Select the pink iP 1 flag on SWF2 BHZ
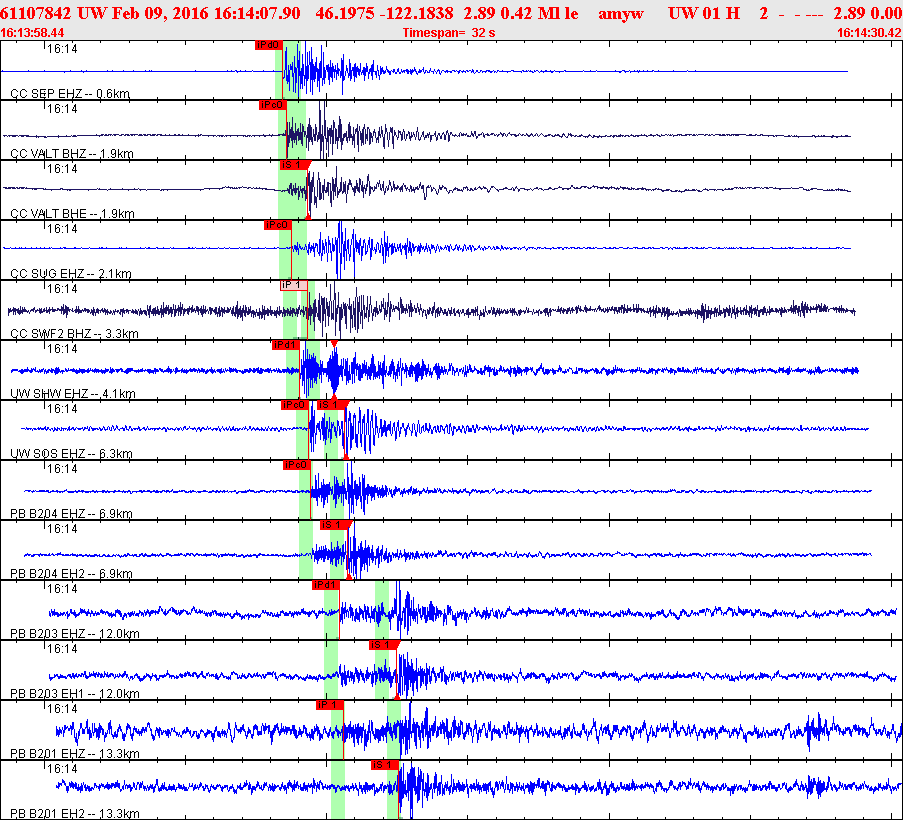The height and width of the screenshot is (820, 903). [294, 284]
